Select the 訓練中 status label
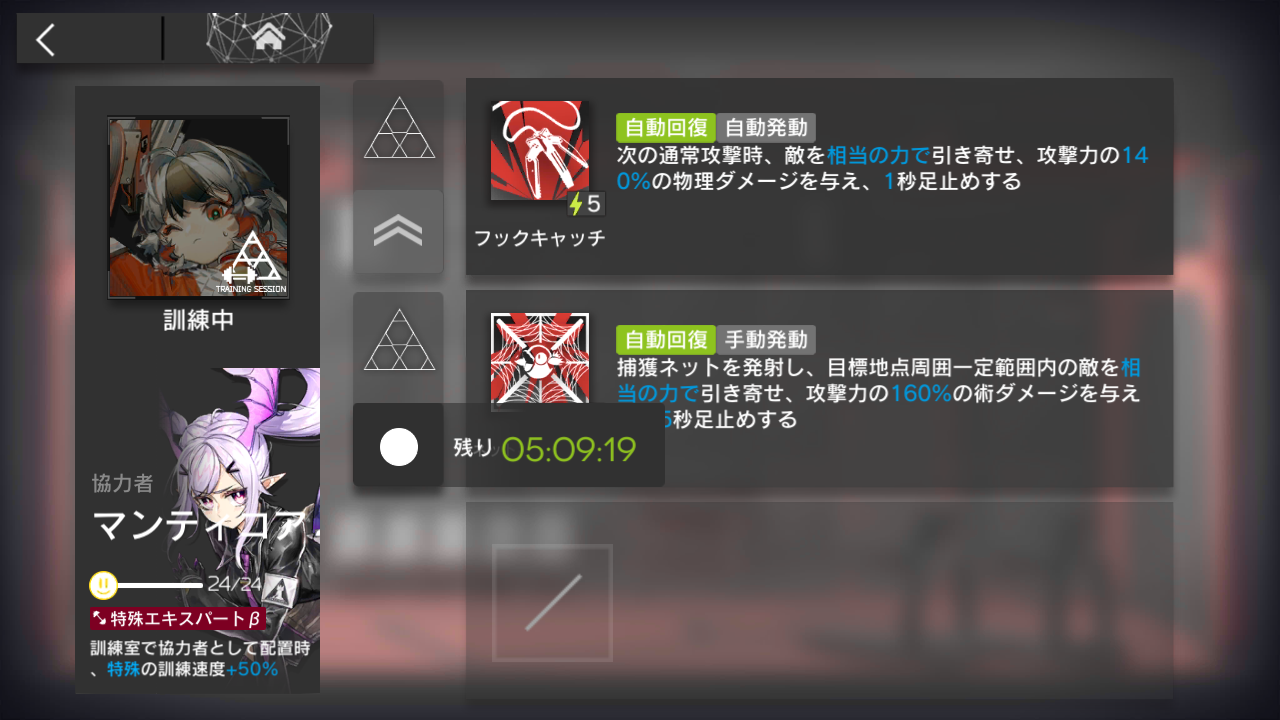 tap(198, 322)
